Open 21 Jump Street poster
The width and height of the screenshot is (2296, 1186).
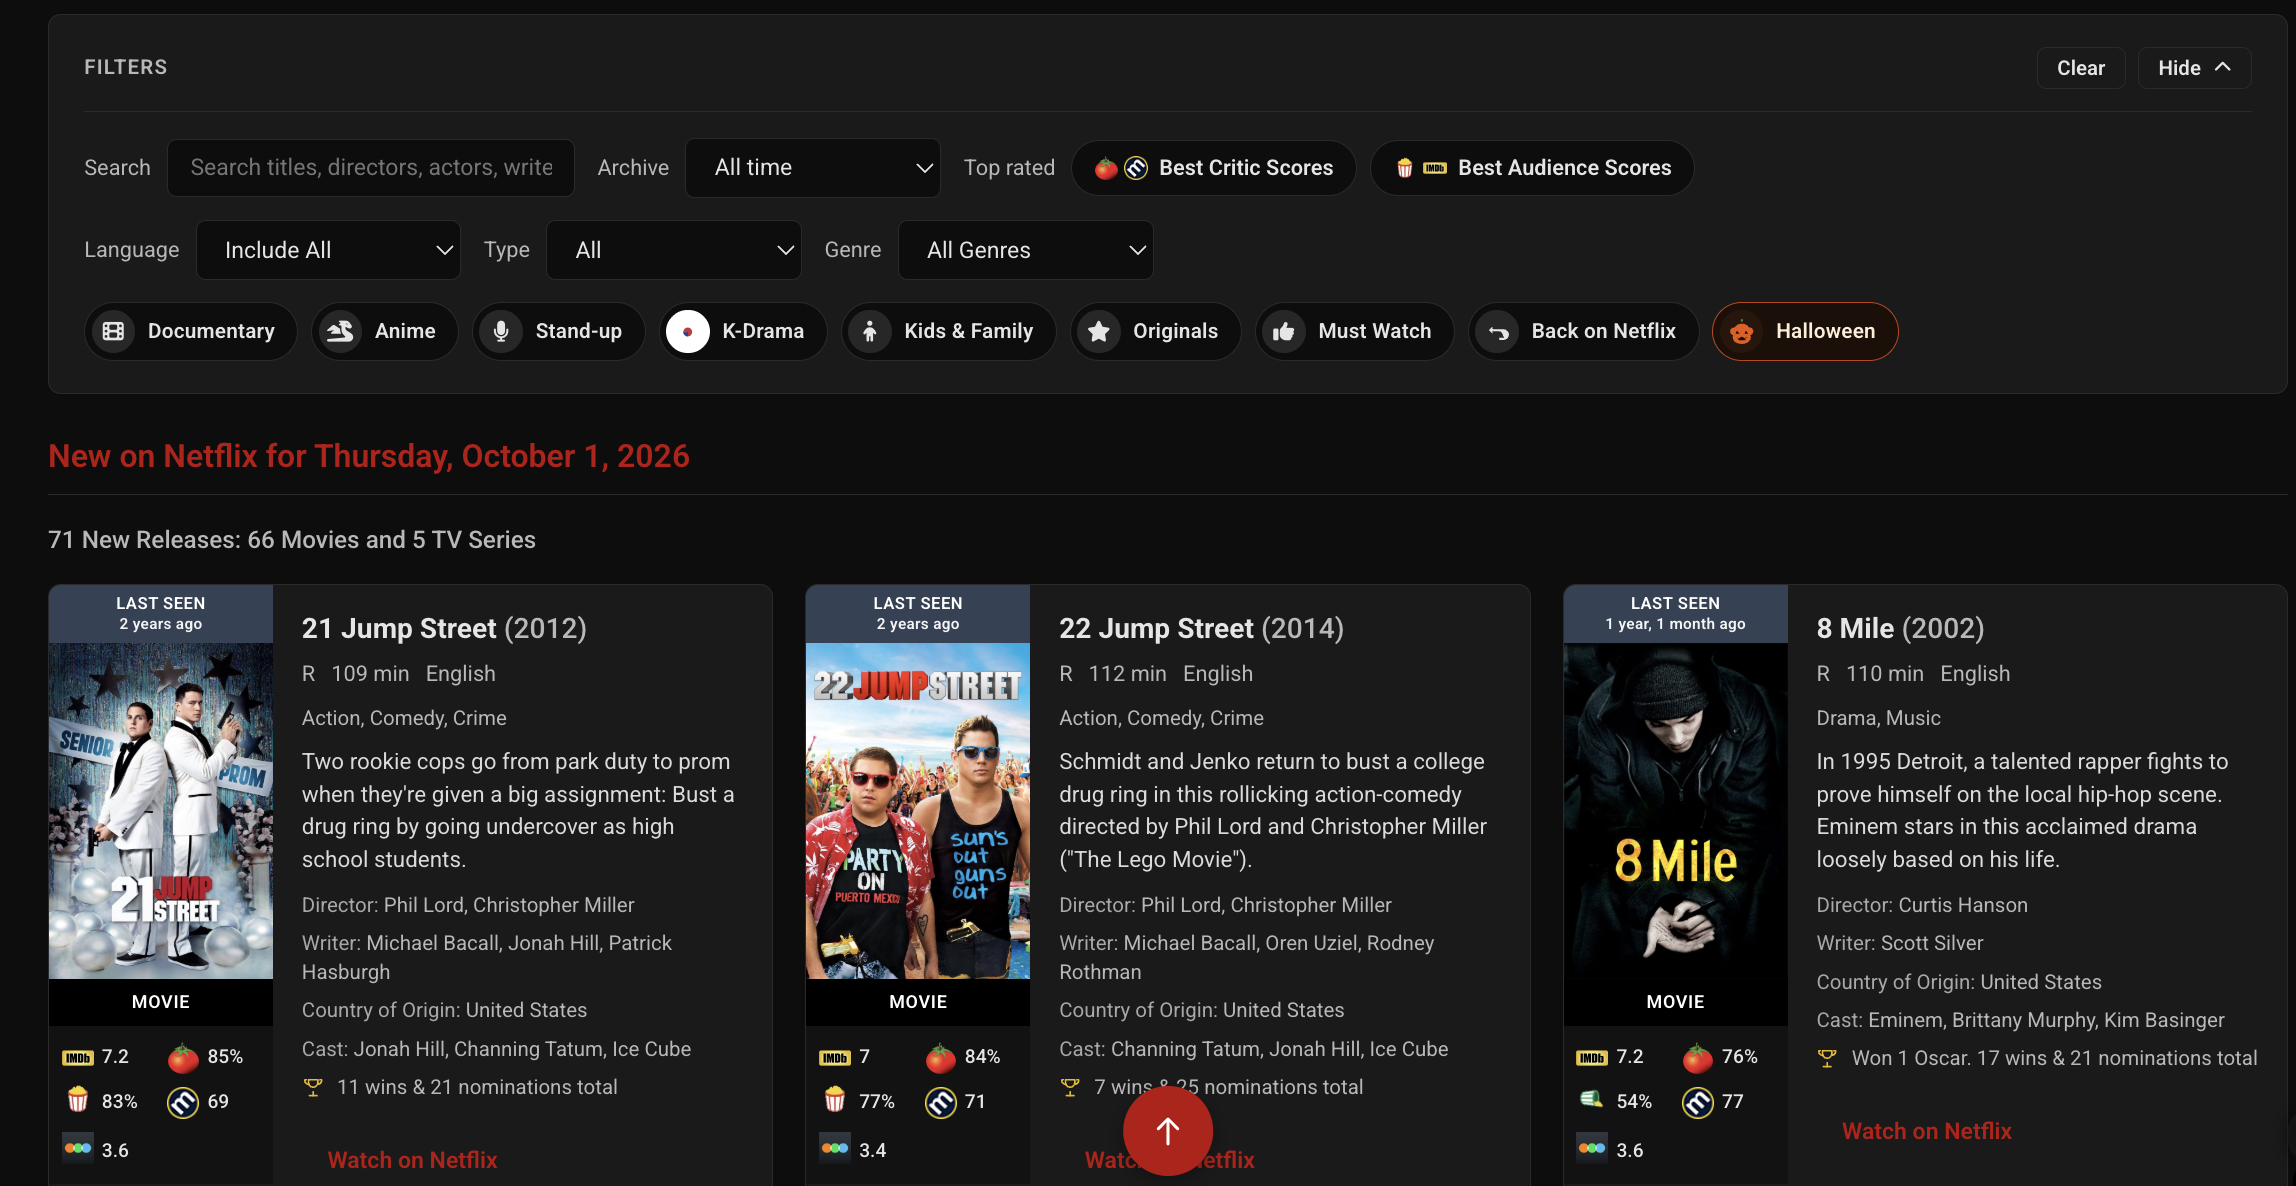(161, 810)
